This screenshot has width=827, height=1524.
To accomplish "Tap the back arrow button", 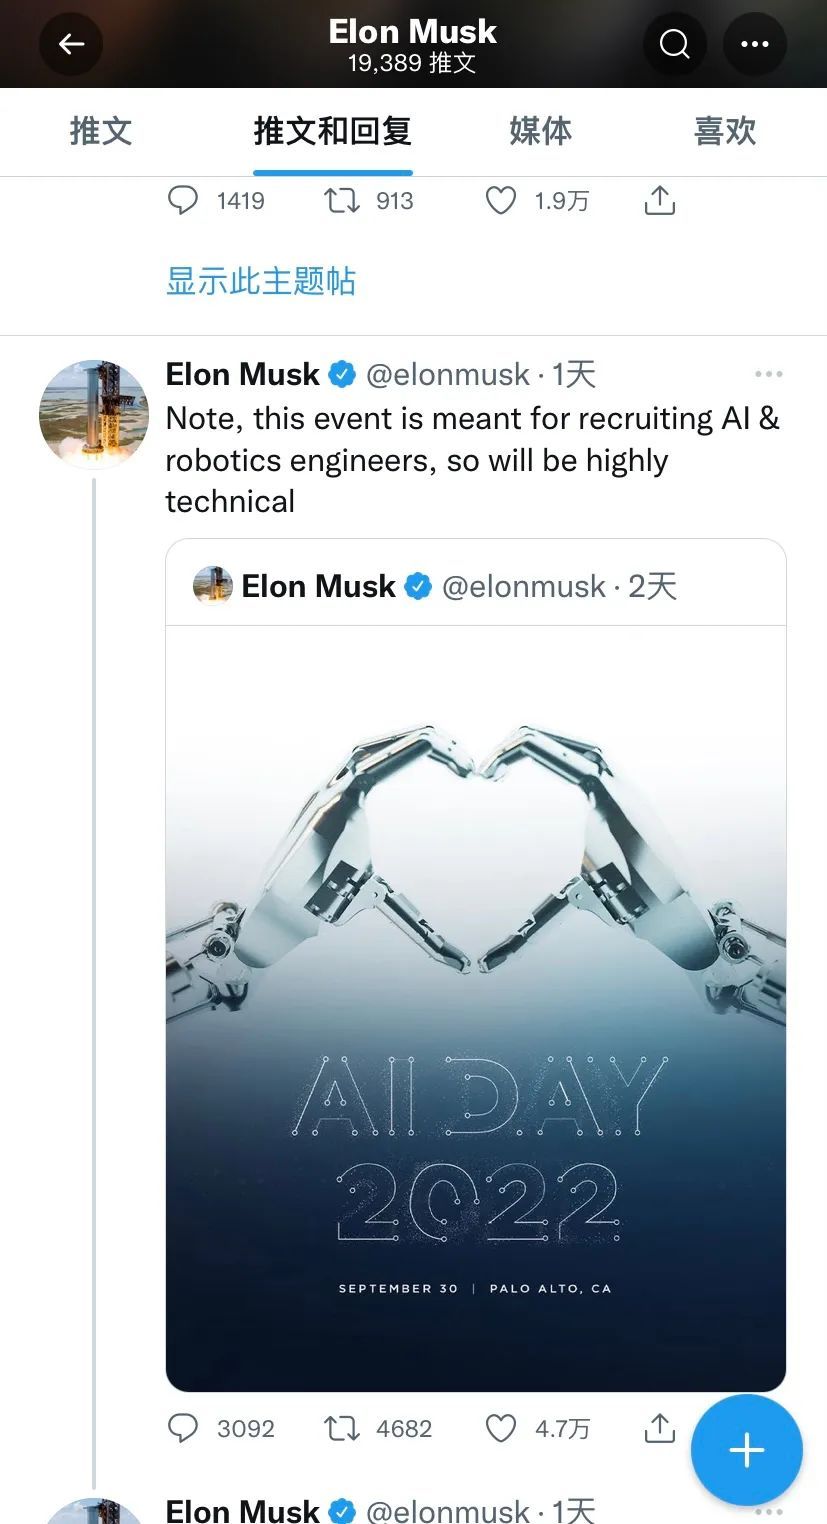I will pos(71,44).
